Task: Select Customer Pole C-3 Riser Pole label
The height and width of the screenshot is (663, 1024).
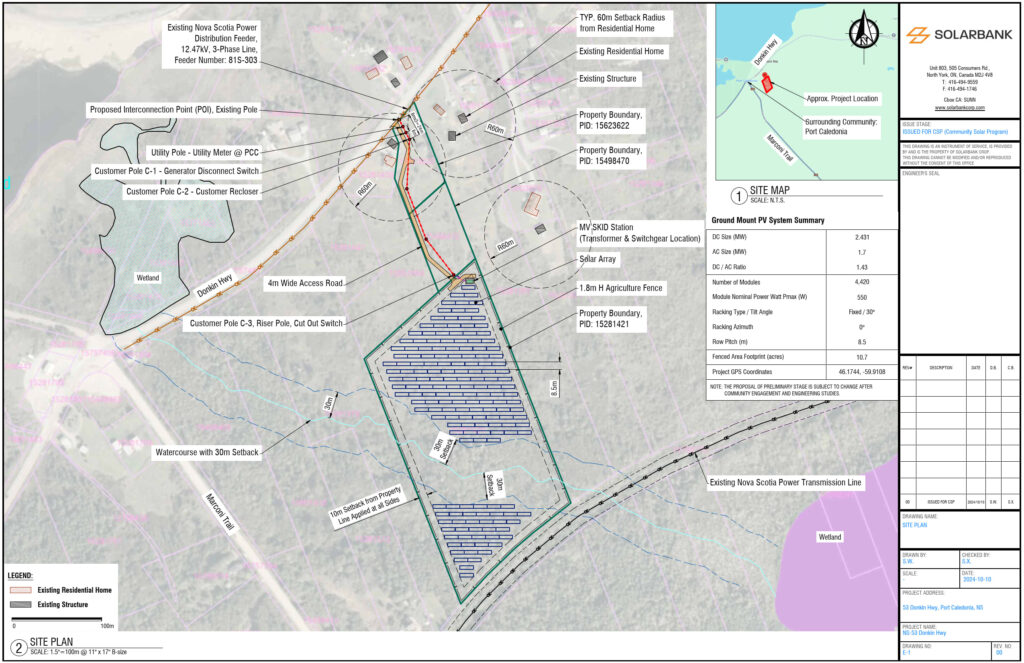Action: pyautogui.click(x=266, y=323)
